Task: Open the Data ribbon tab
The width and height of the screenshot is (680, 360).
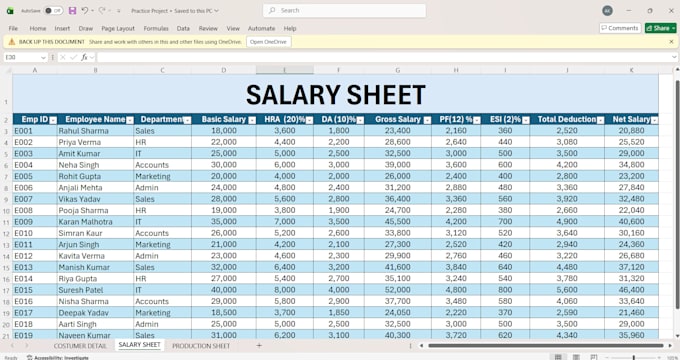Action: point(183,28)
